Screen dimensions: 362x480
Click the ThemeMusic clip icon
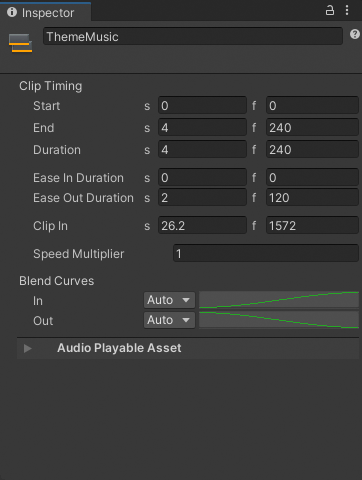[x=21, y=43]
